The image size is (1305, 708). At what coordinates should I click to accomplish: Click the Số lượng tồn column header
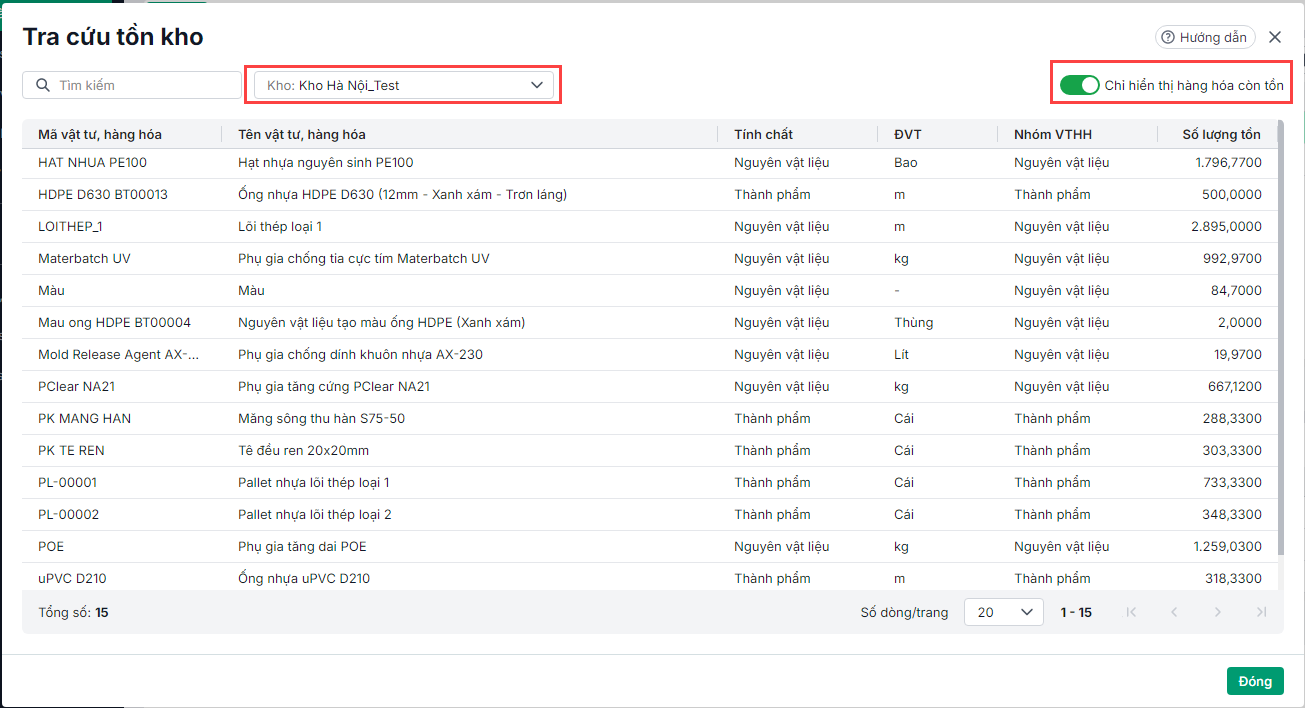pyautogui.click(x=1221, y=134)
